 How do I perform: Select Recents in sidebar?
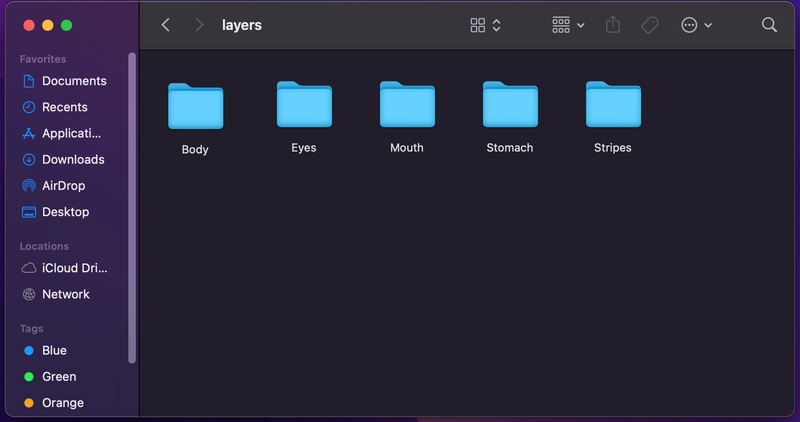pyautogui.click(x=55, y=107)
